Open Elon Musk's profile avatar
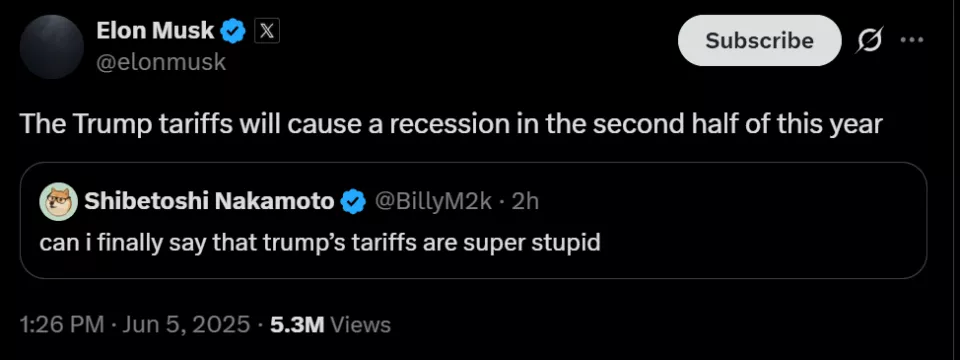960x360 pixels. (x=51, y=47)
